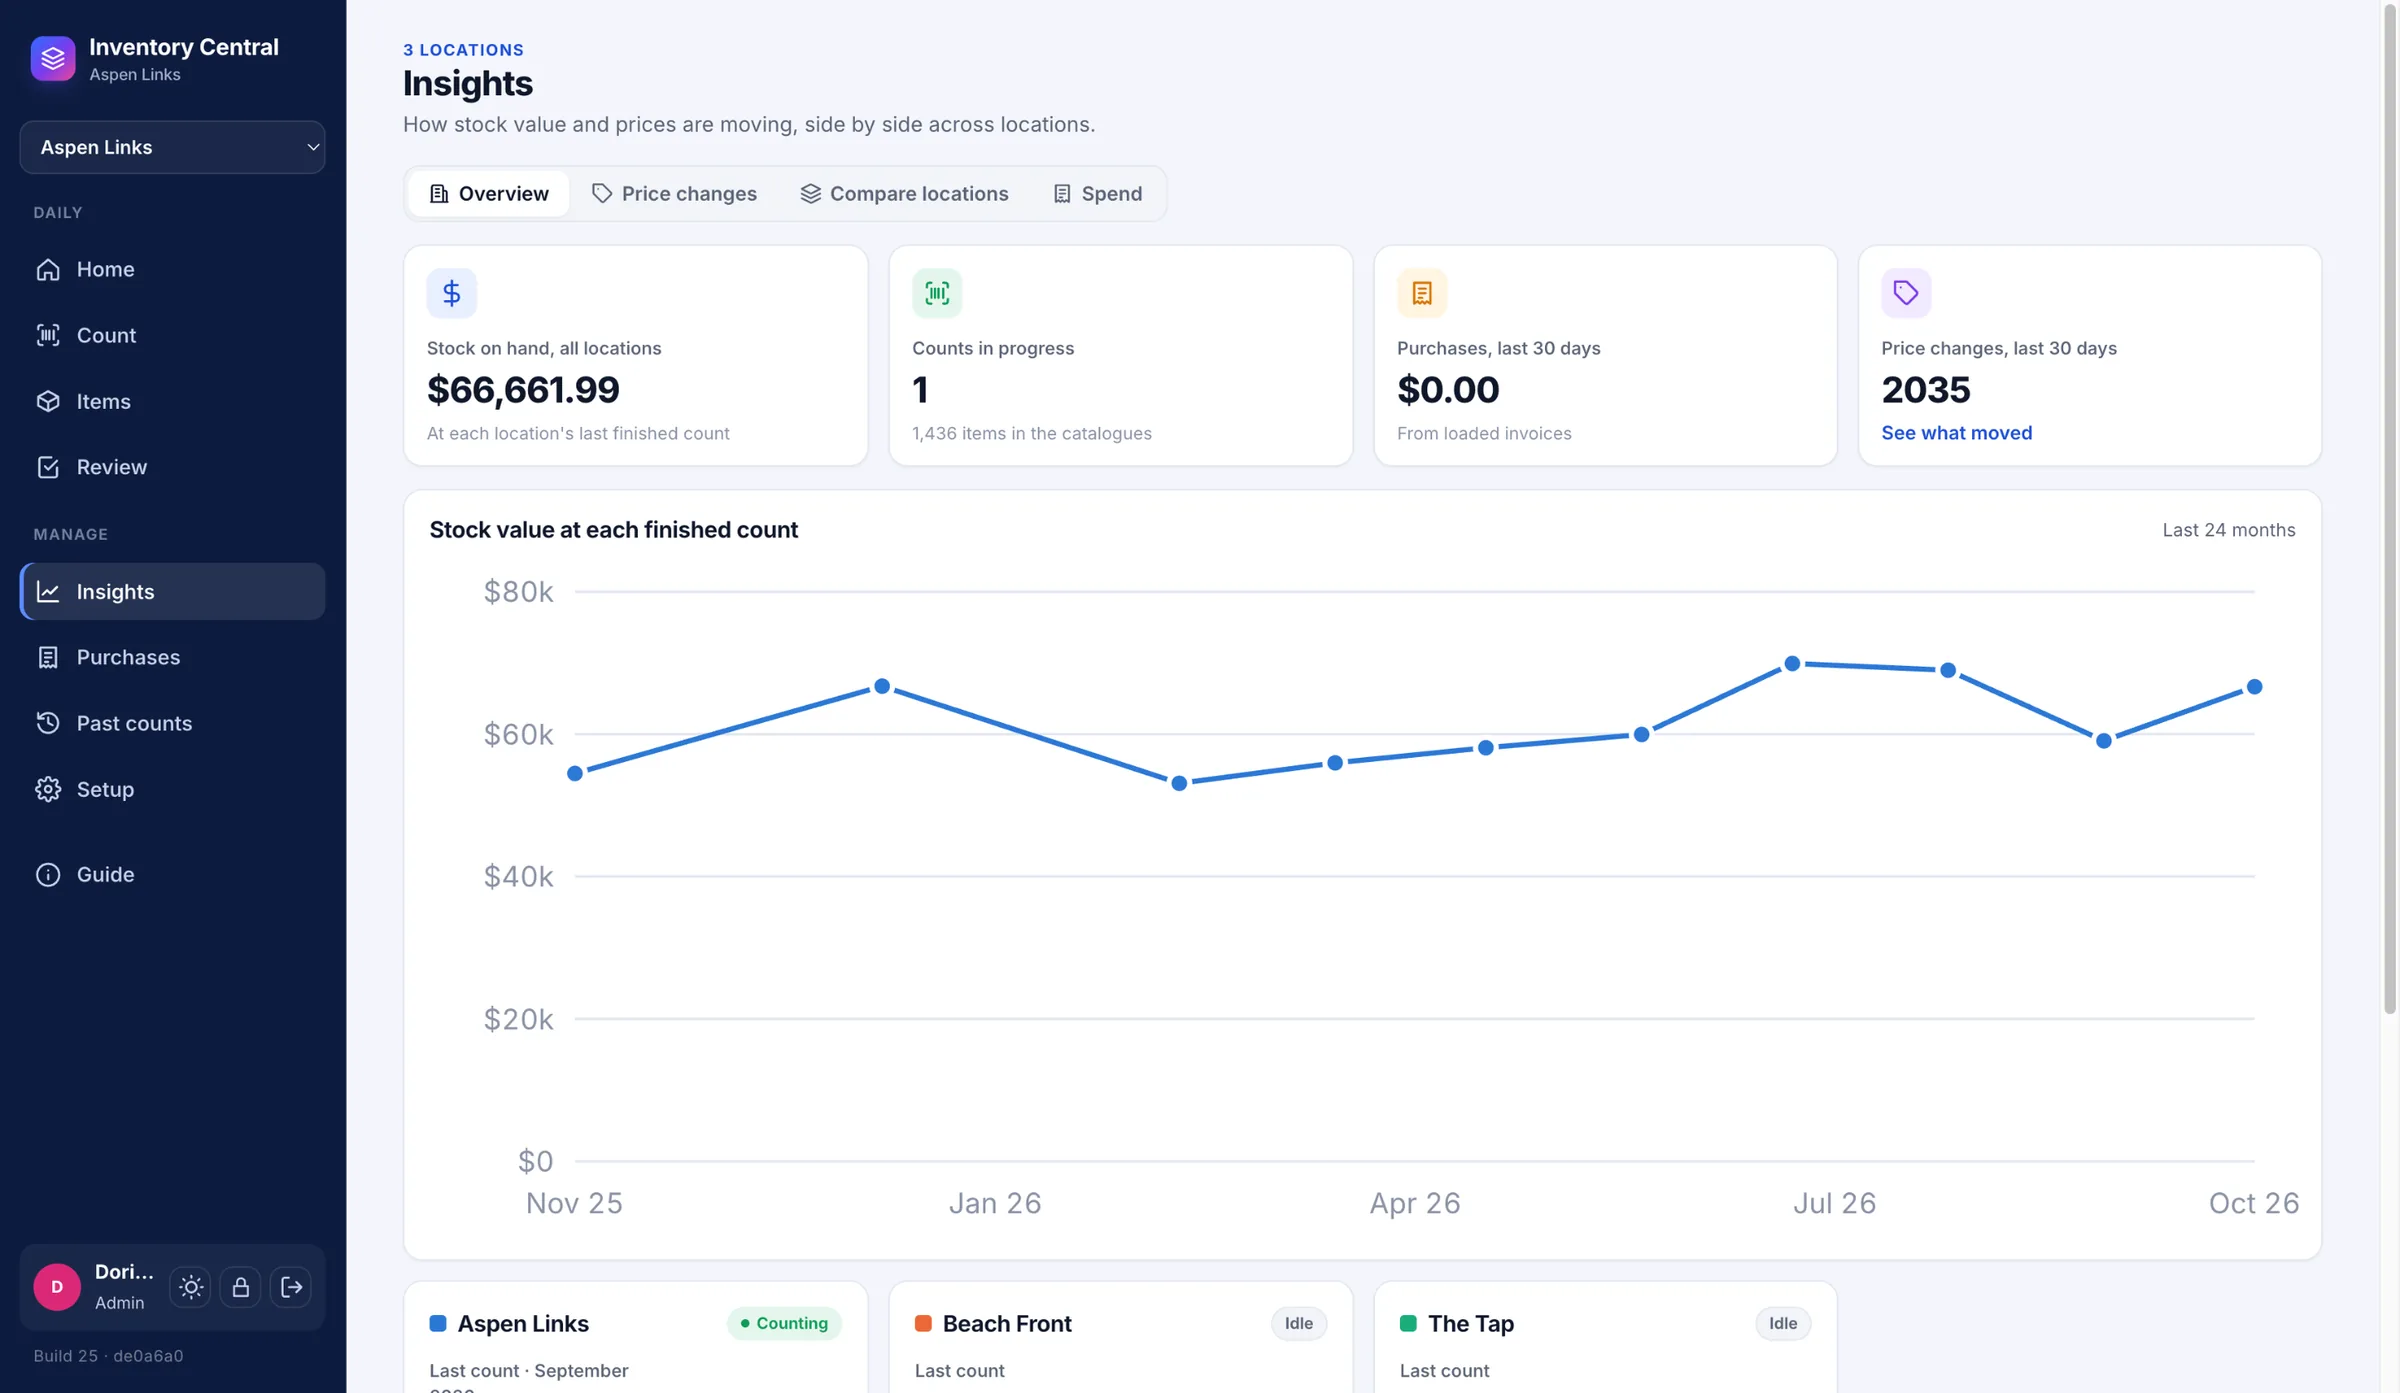This screenshot has height=1393, width=2400.
Task: Click the Last 24 months label
Action: point(2228,530)
